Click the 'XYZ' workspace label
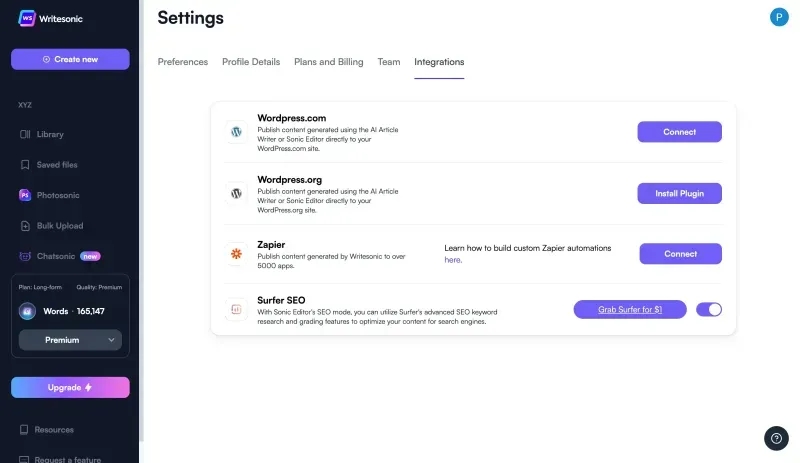Image resolution: width=800 pixels, height=463 pixels. pyautogui.click(x=25, y=105)
